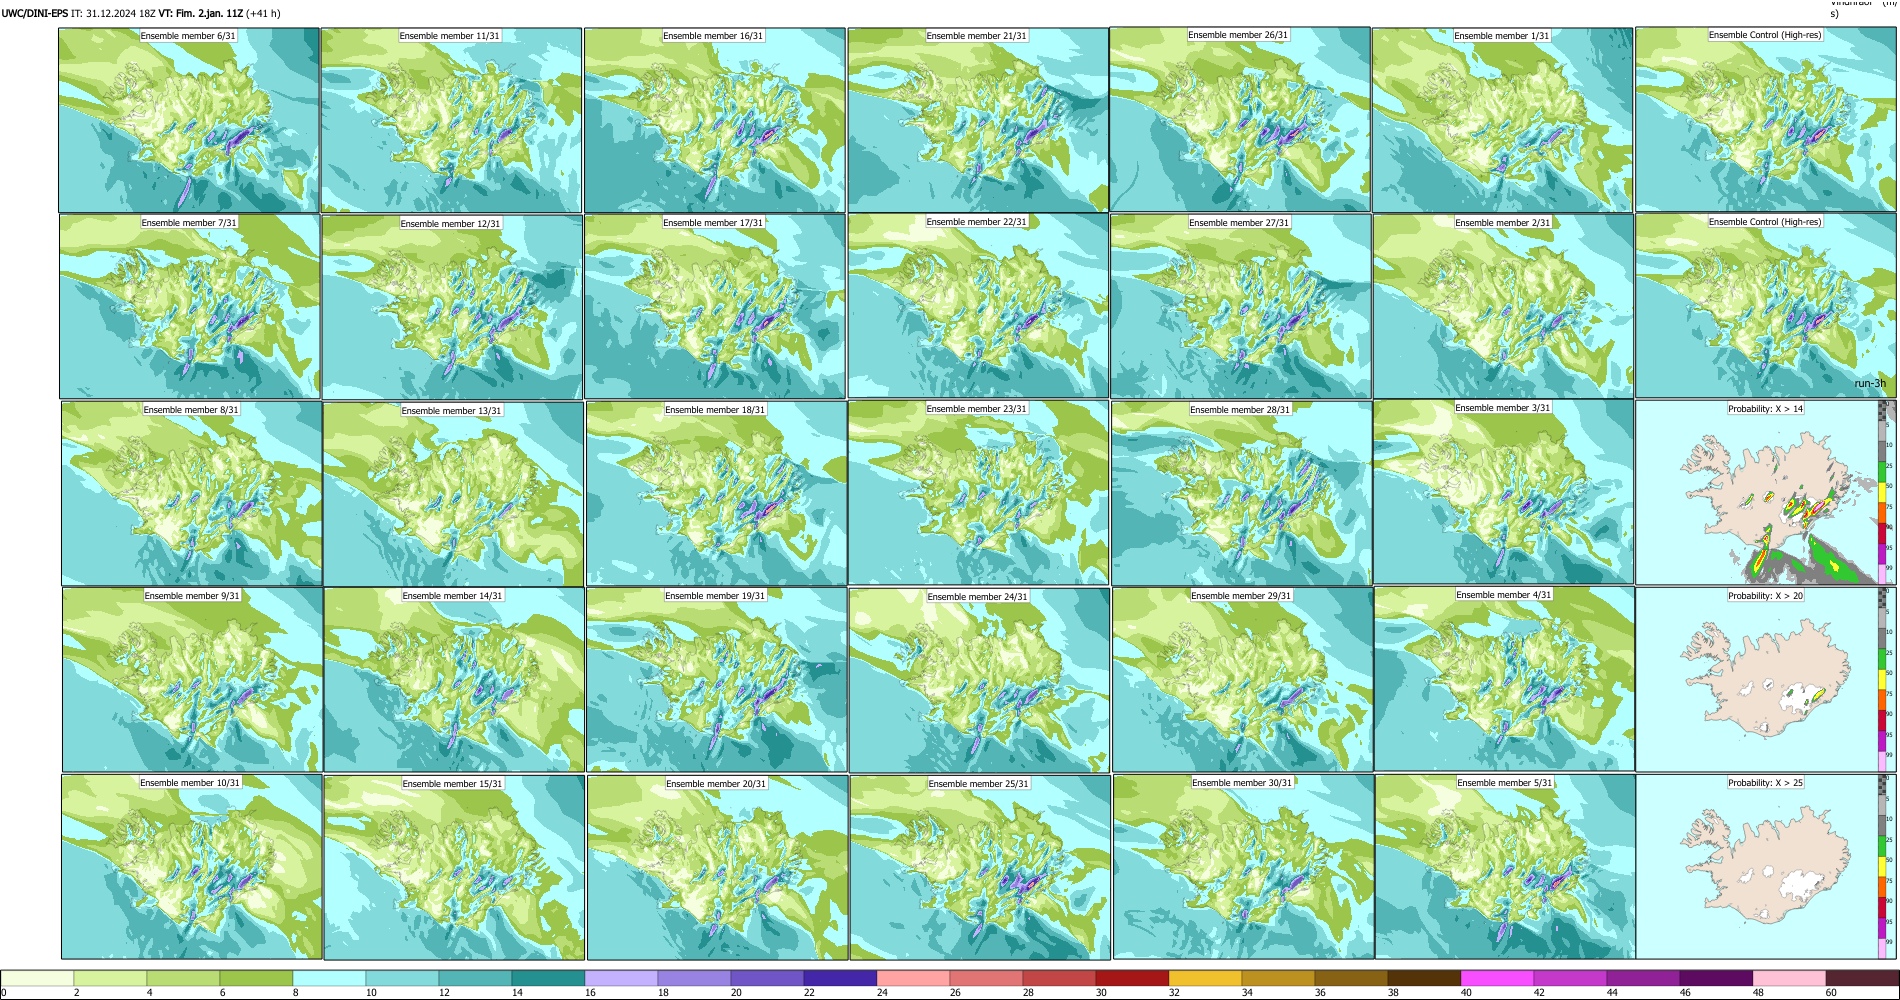Pick the teal 14–16 legend swatch

click(548, 978)
